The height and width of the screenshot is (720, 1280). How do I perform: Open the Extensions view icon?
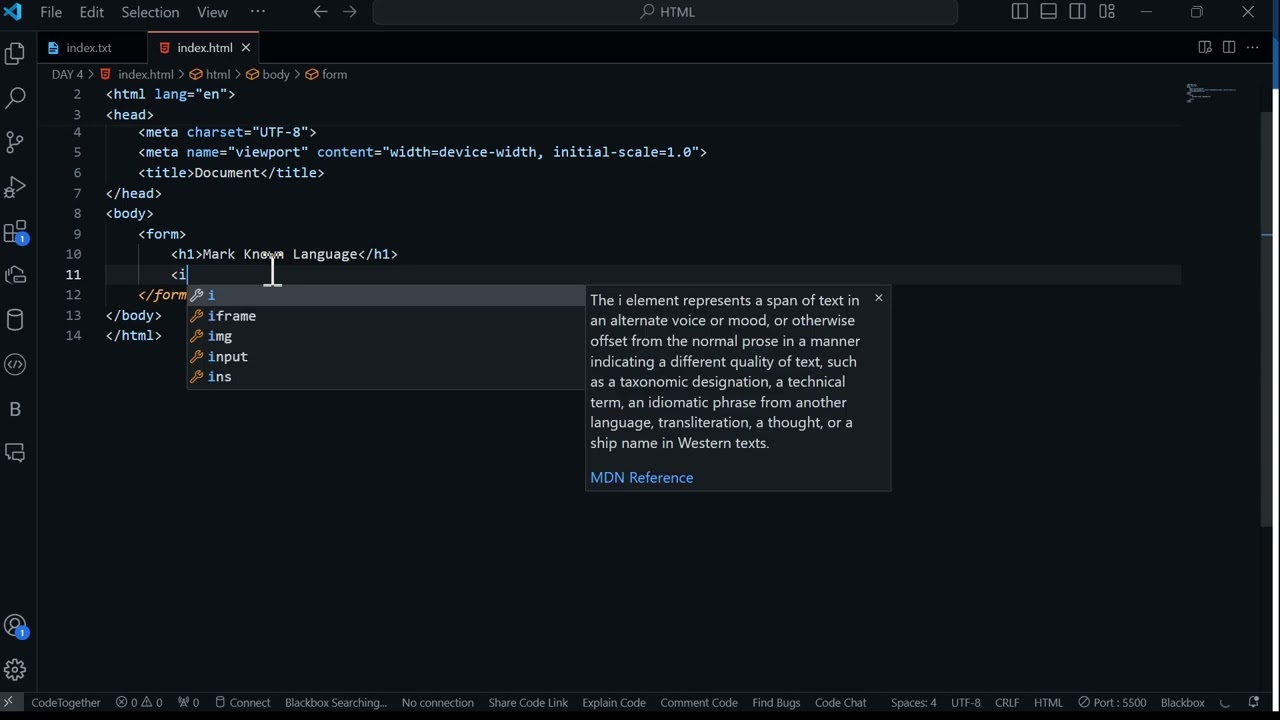tap(15, 232)
